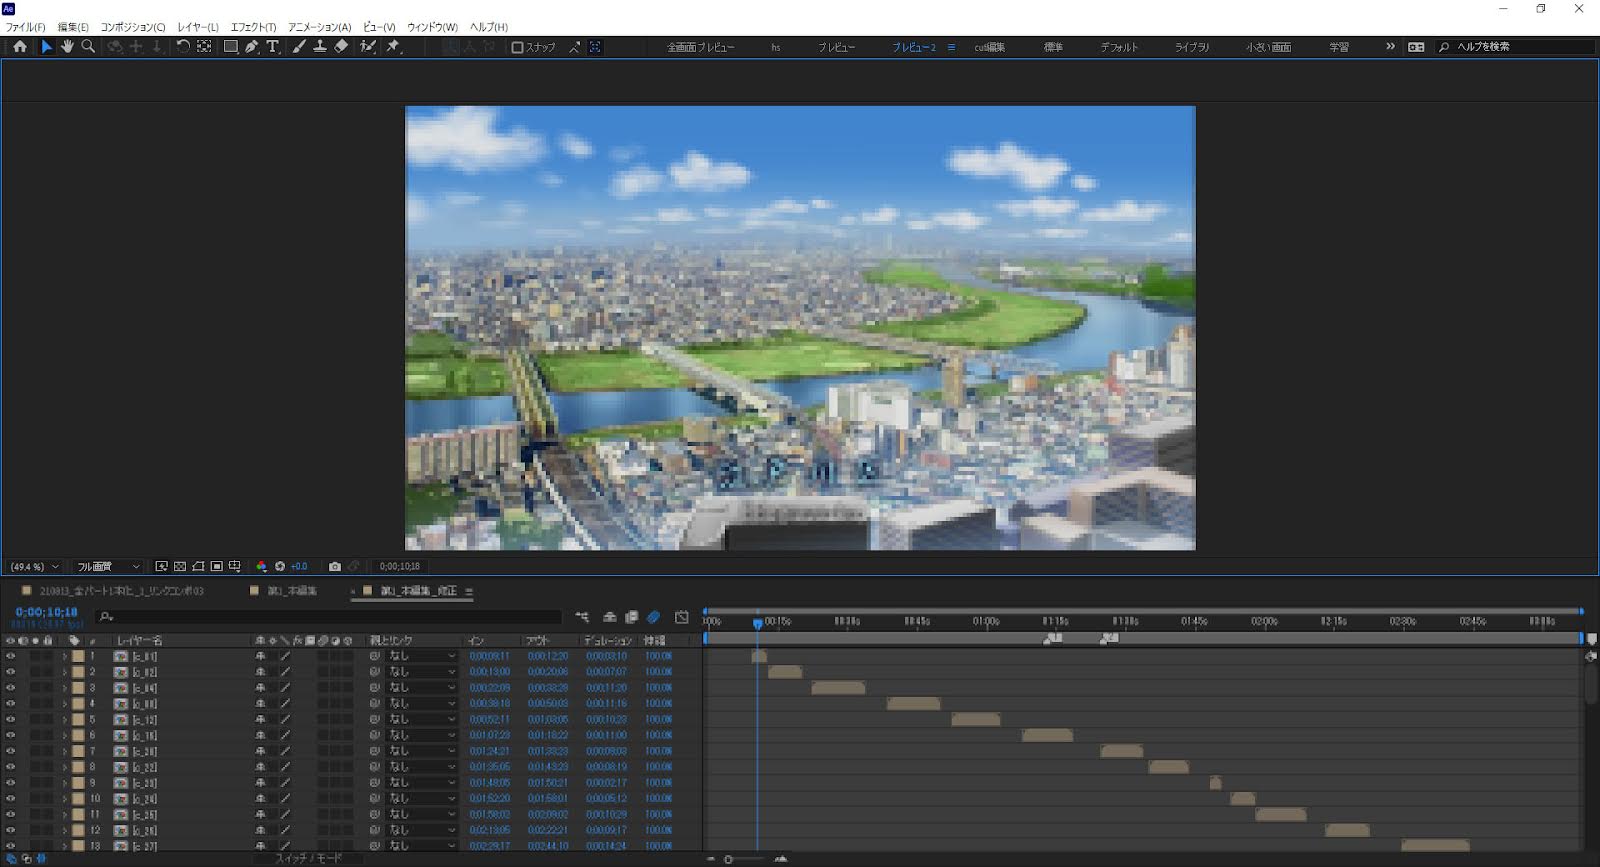Click the color channel RGB icon
Screen dimensions: 1600x867
pos(261,566)
